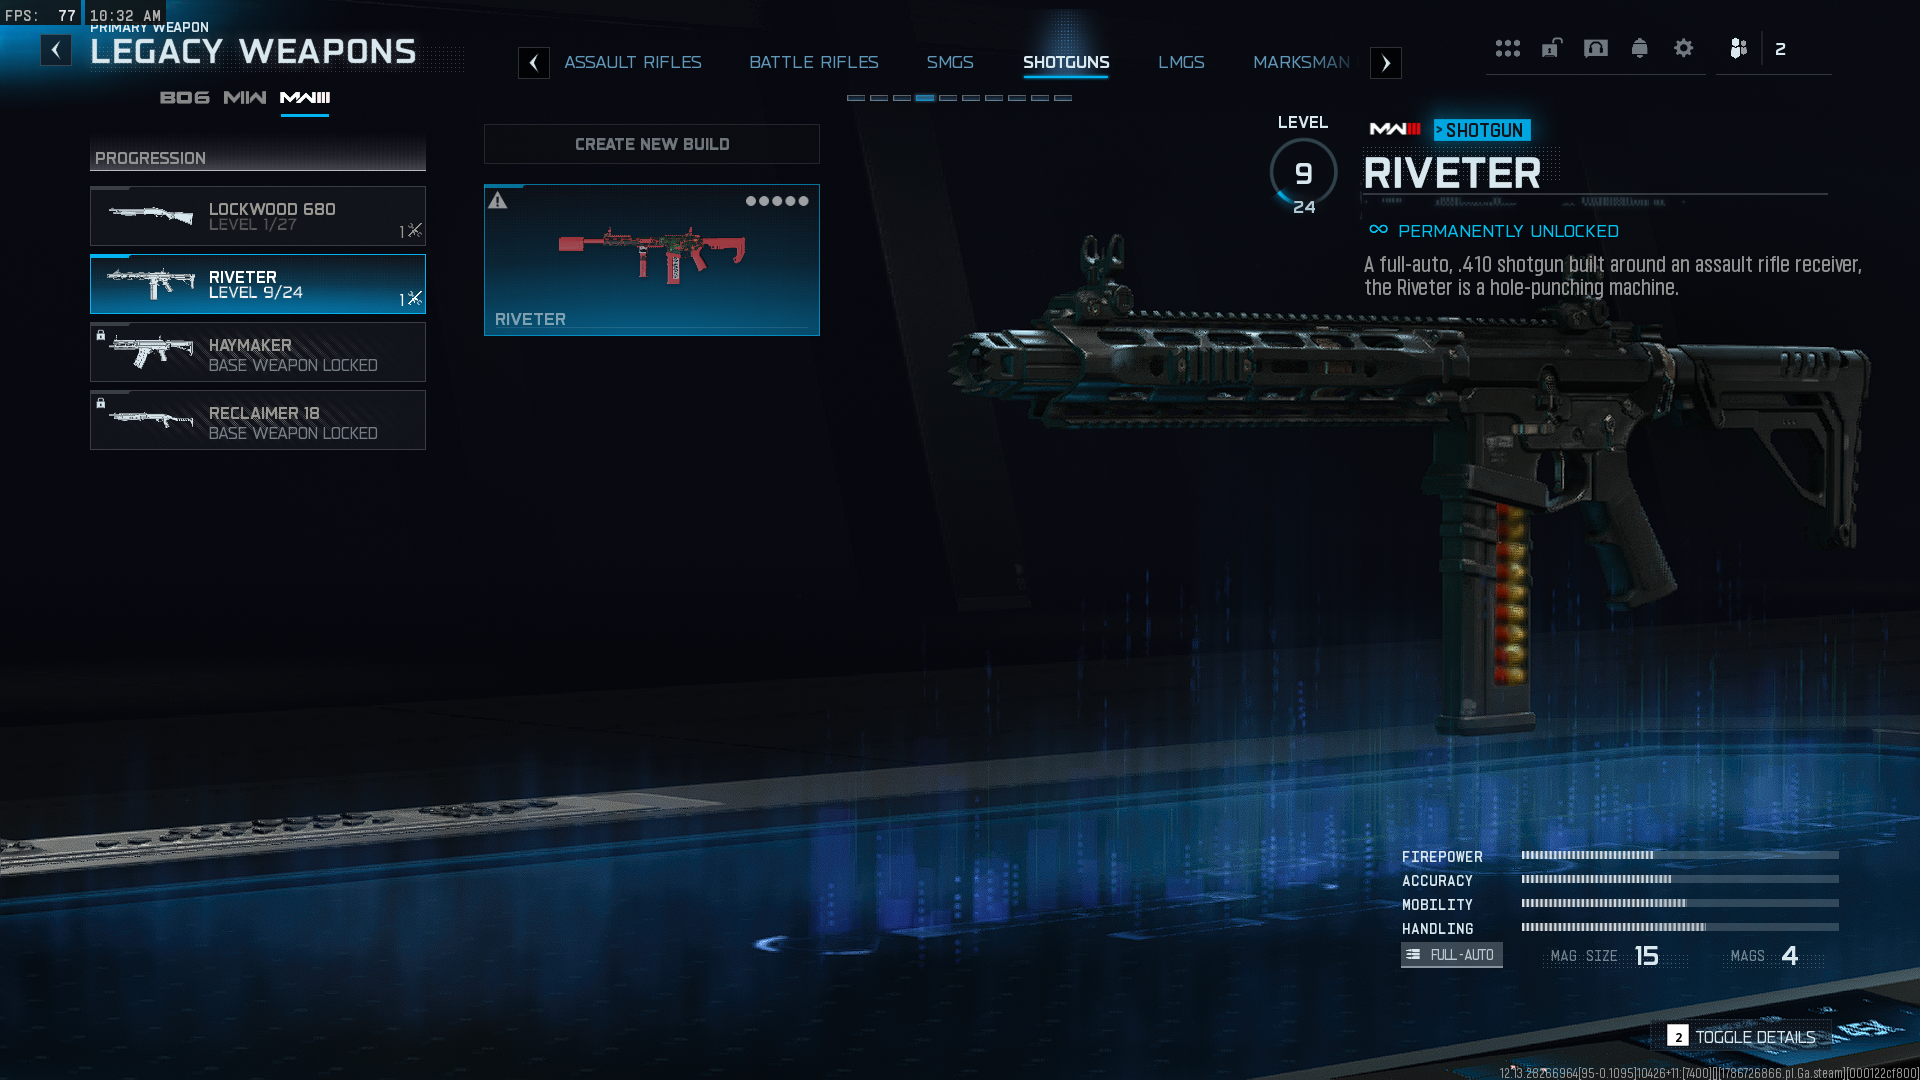Click the Permanently Unlocked label

[1508, 231]
